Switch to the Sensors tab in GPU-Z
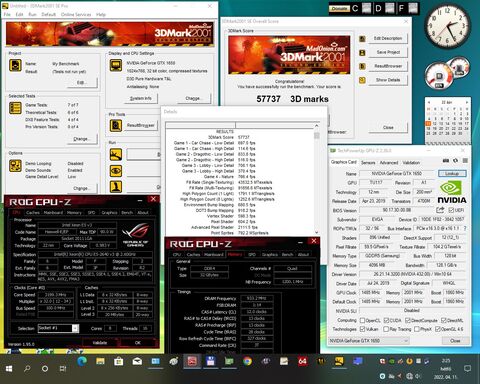 point(368,163)
